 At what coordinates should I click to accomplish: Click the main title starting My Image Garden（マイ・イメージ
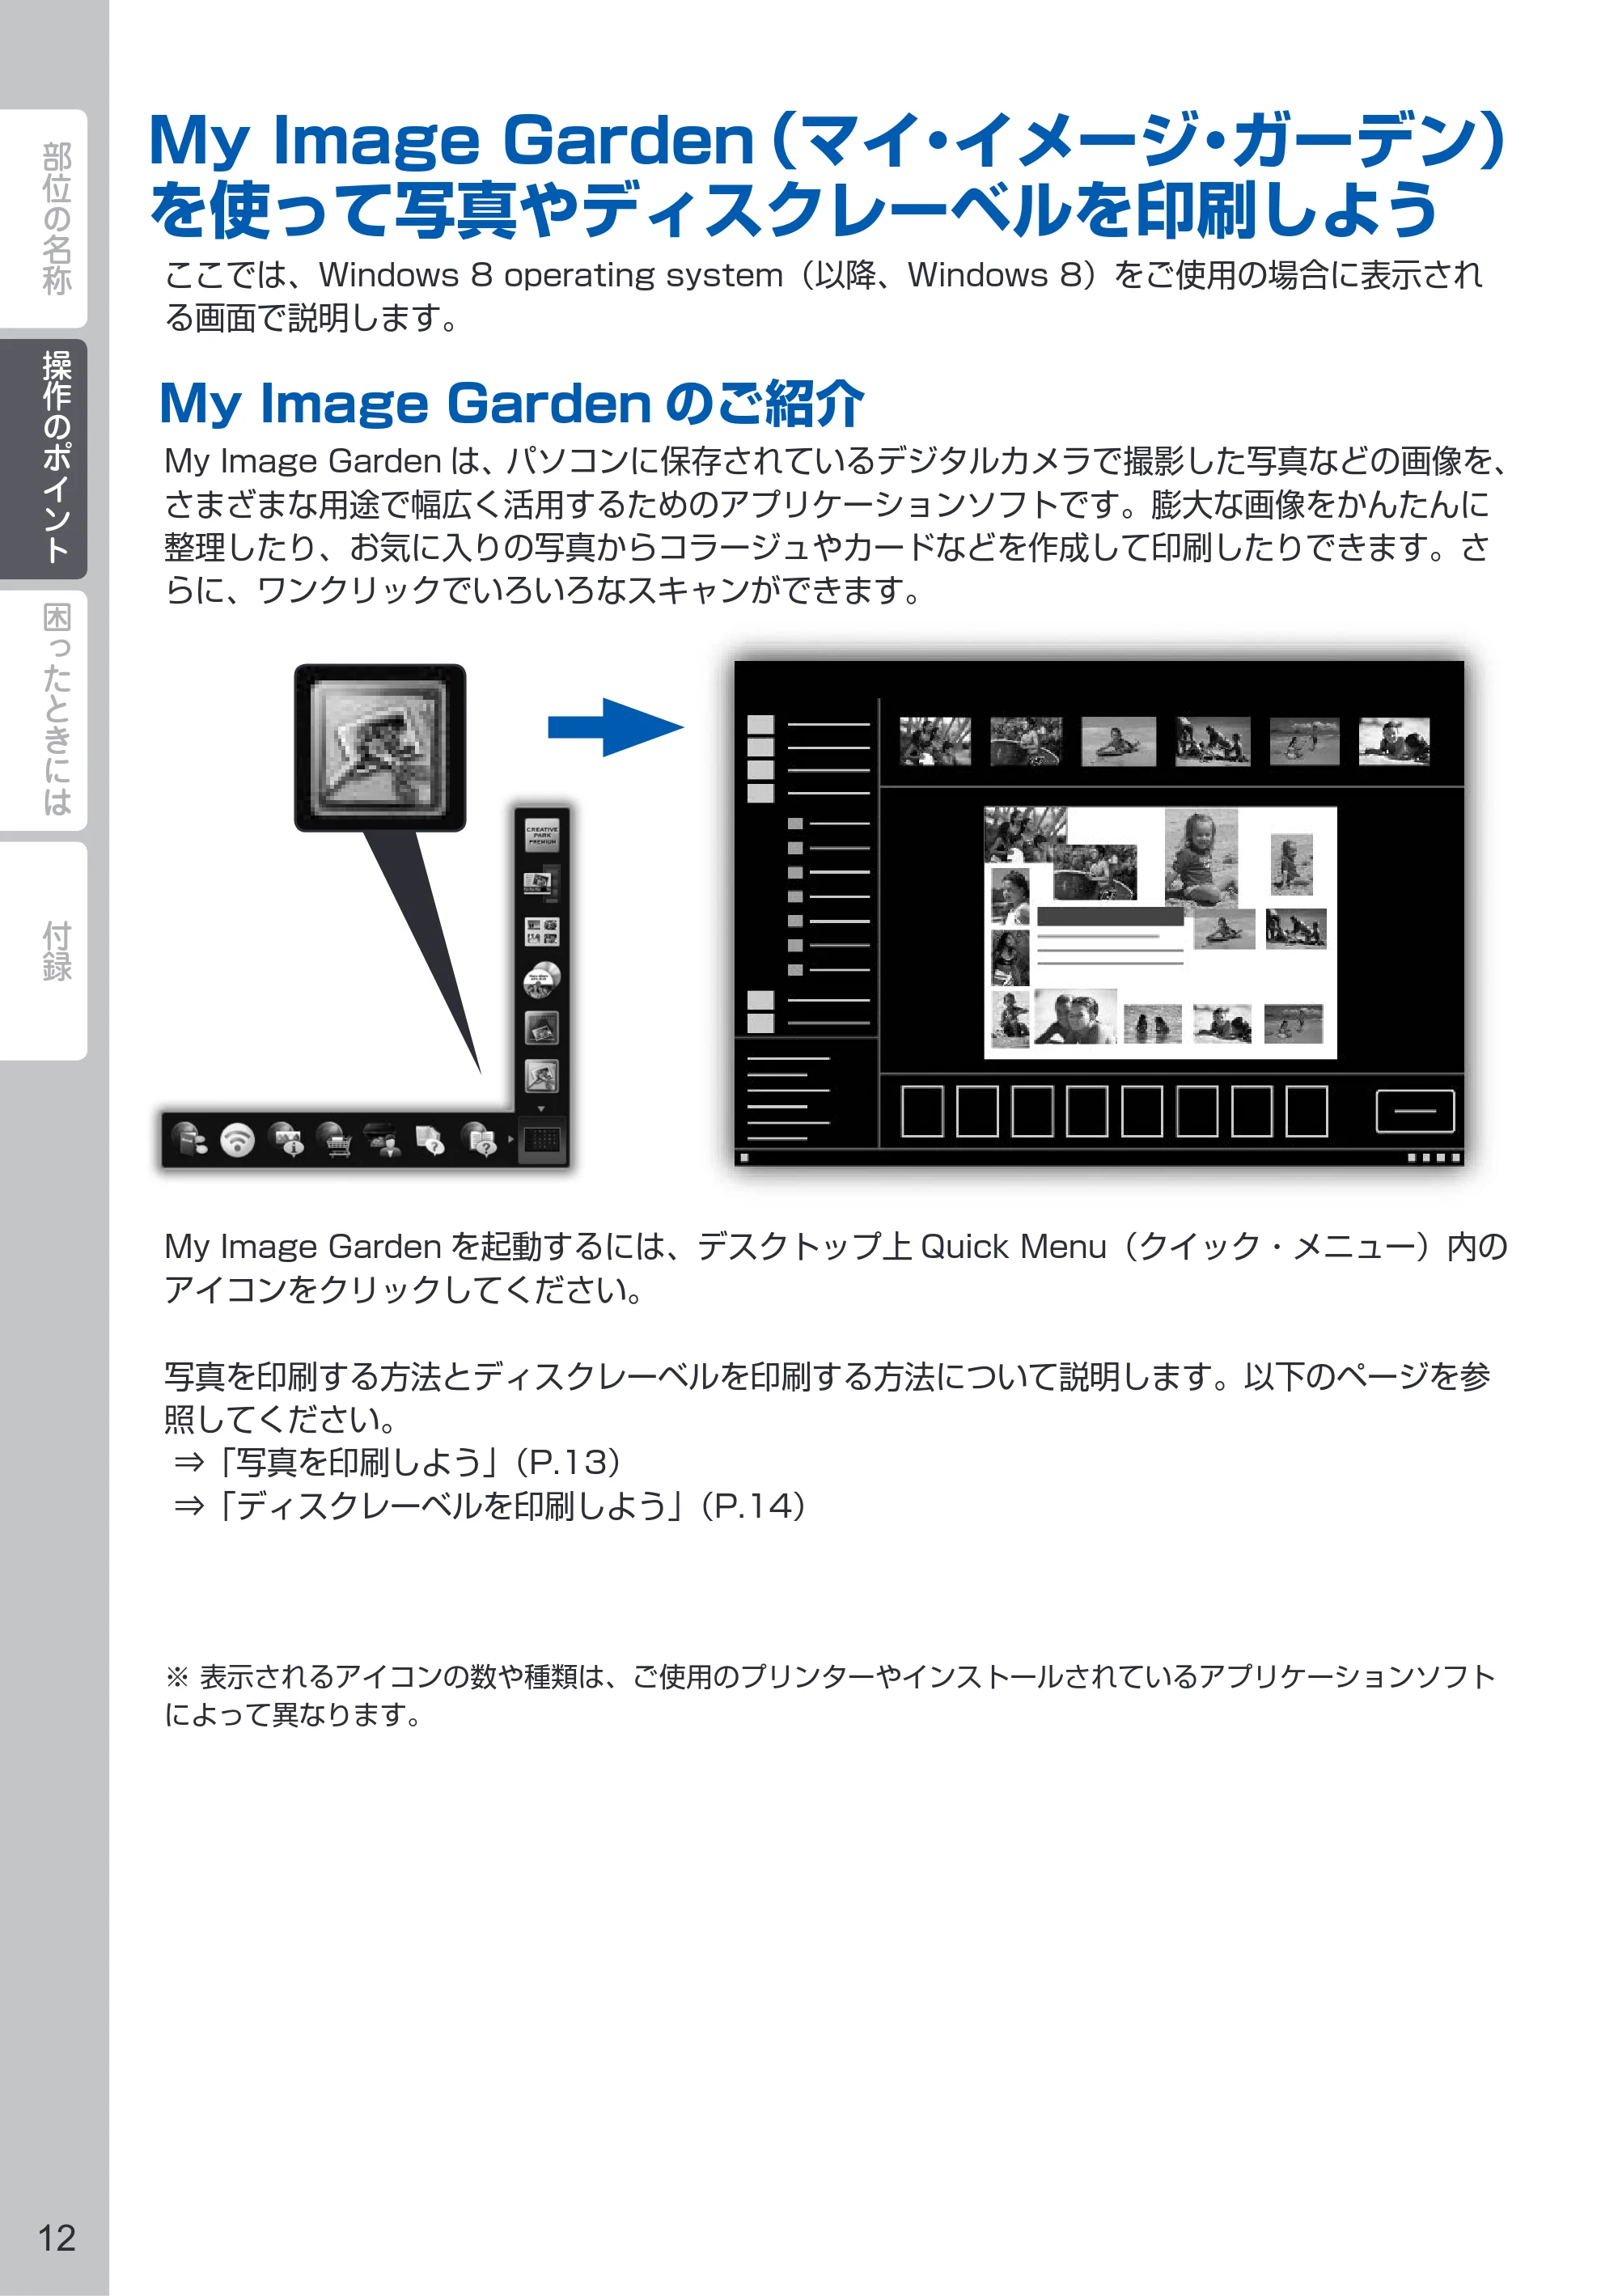(828, 174)
